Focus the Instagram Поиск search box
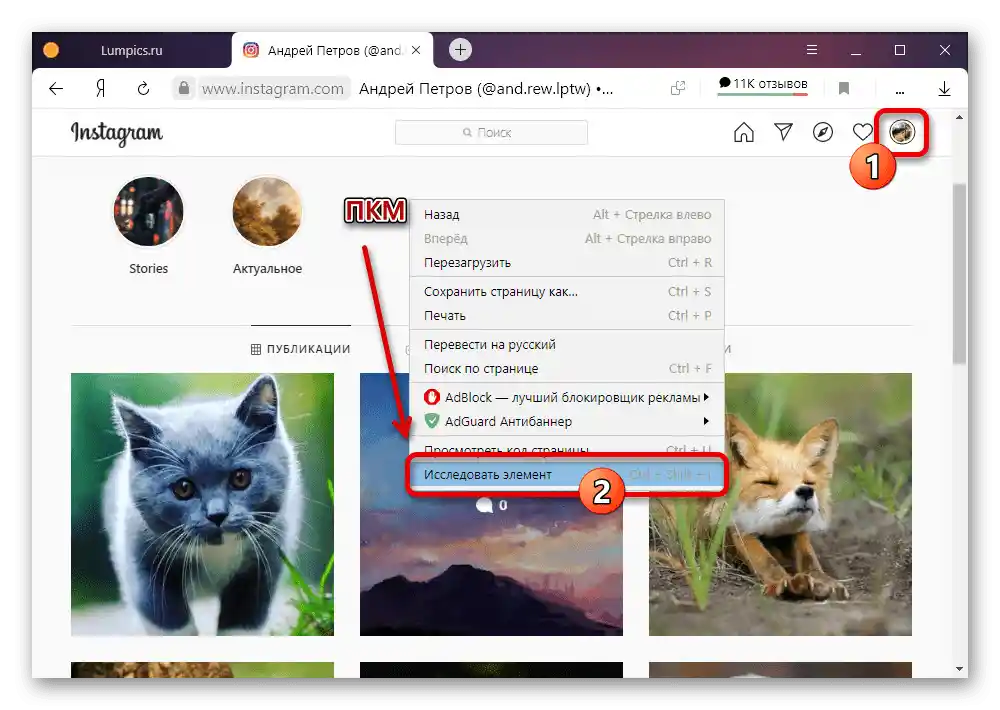 tap(491, 133)
